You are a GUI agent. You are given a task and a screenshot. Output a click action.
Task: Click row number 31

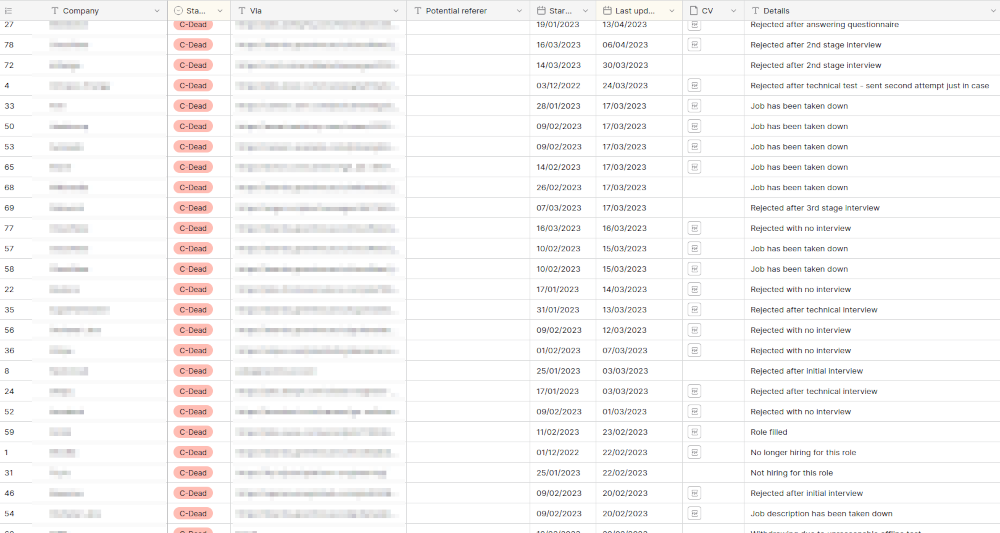click(9, 473)
